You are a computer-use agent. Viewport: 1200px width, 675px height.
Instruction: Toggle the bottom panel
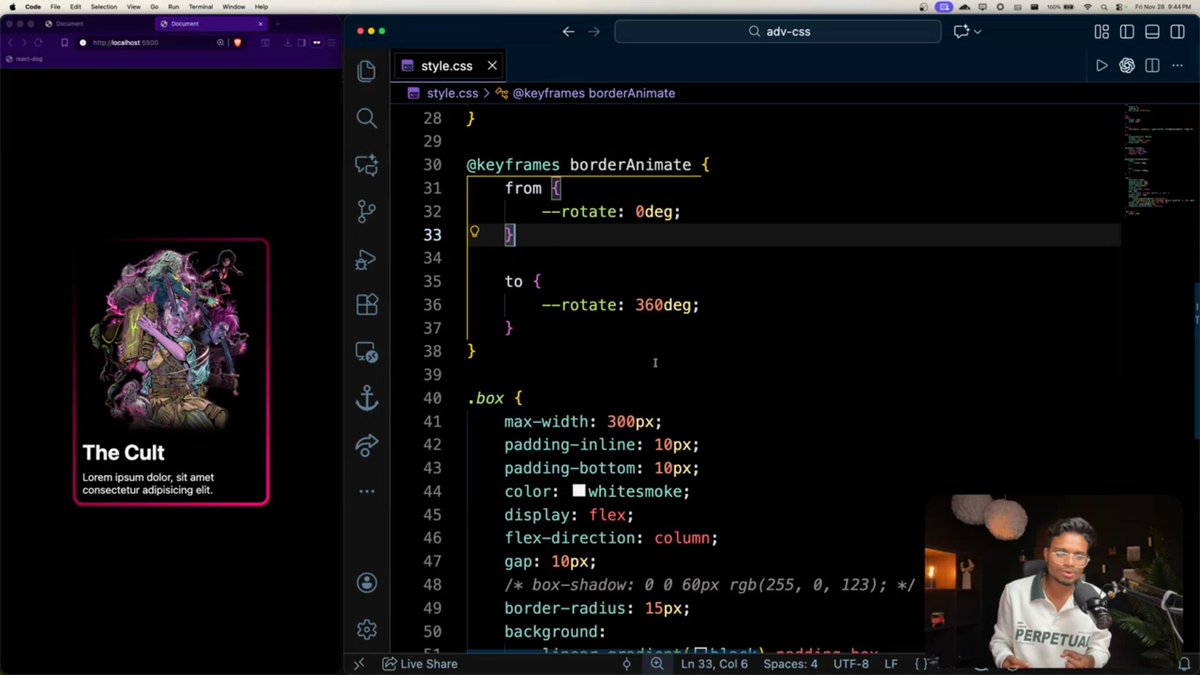point(1152,32)
